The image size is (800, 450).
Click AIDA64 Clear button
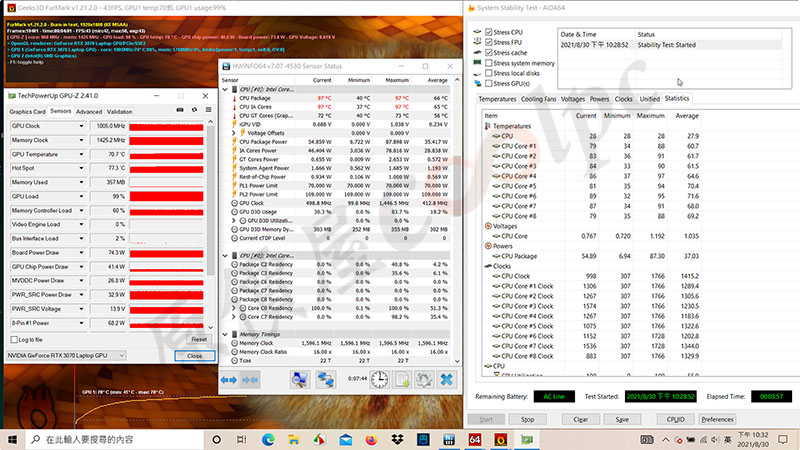[x=581, y=419]
